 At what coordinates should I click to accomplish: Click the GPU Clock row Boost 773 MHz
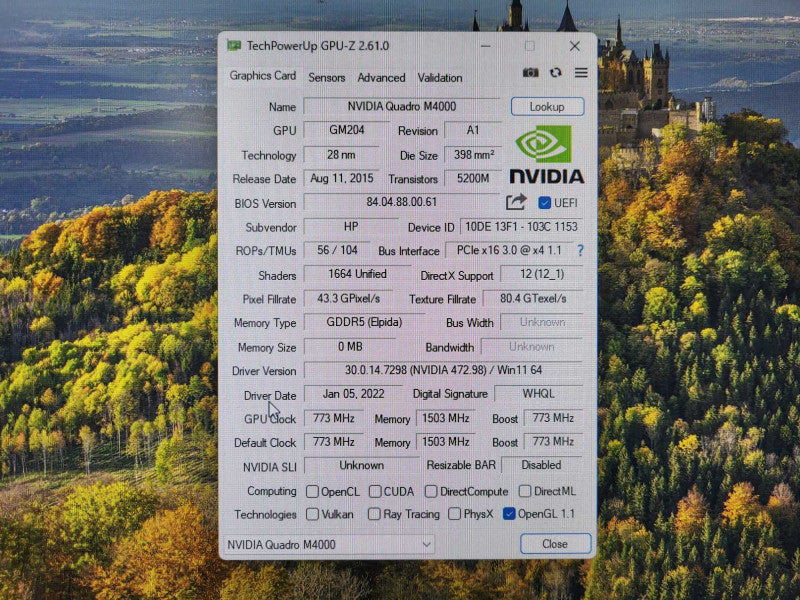553,418
